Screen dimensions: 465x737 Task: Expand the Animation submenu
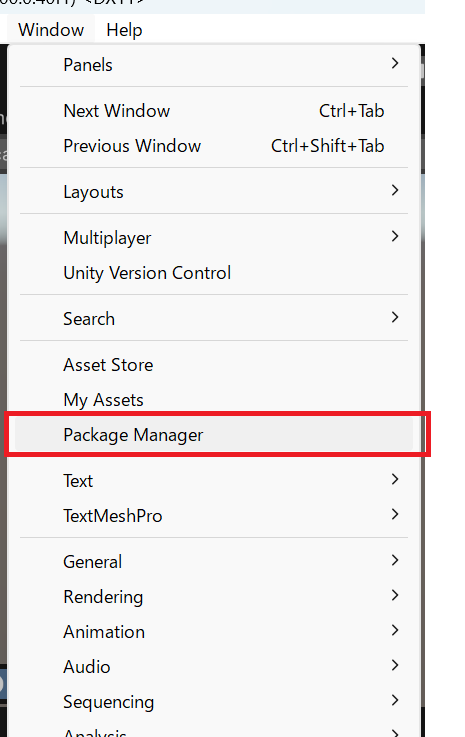coord(214,632)
